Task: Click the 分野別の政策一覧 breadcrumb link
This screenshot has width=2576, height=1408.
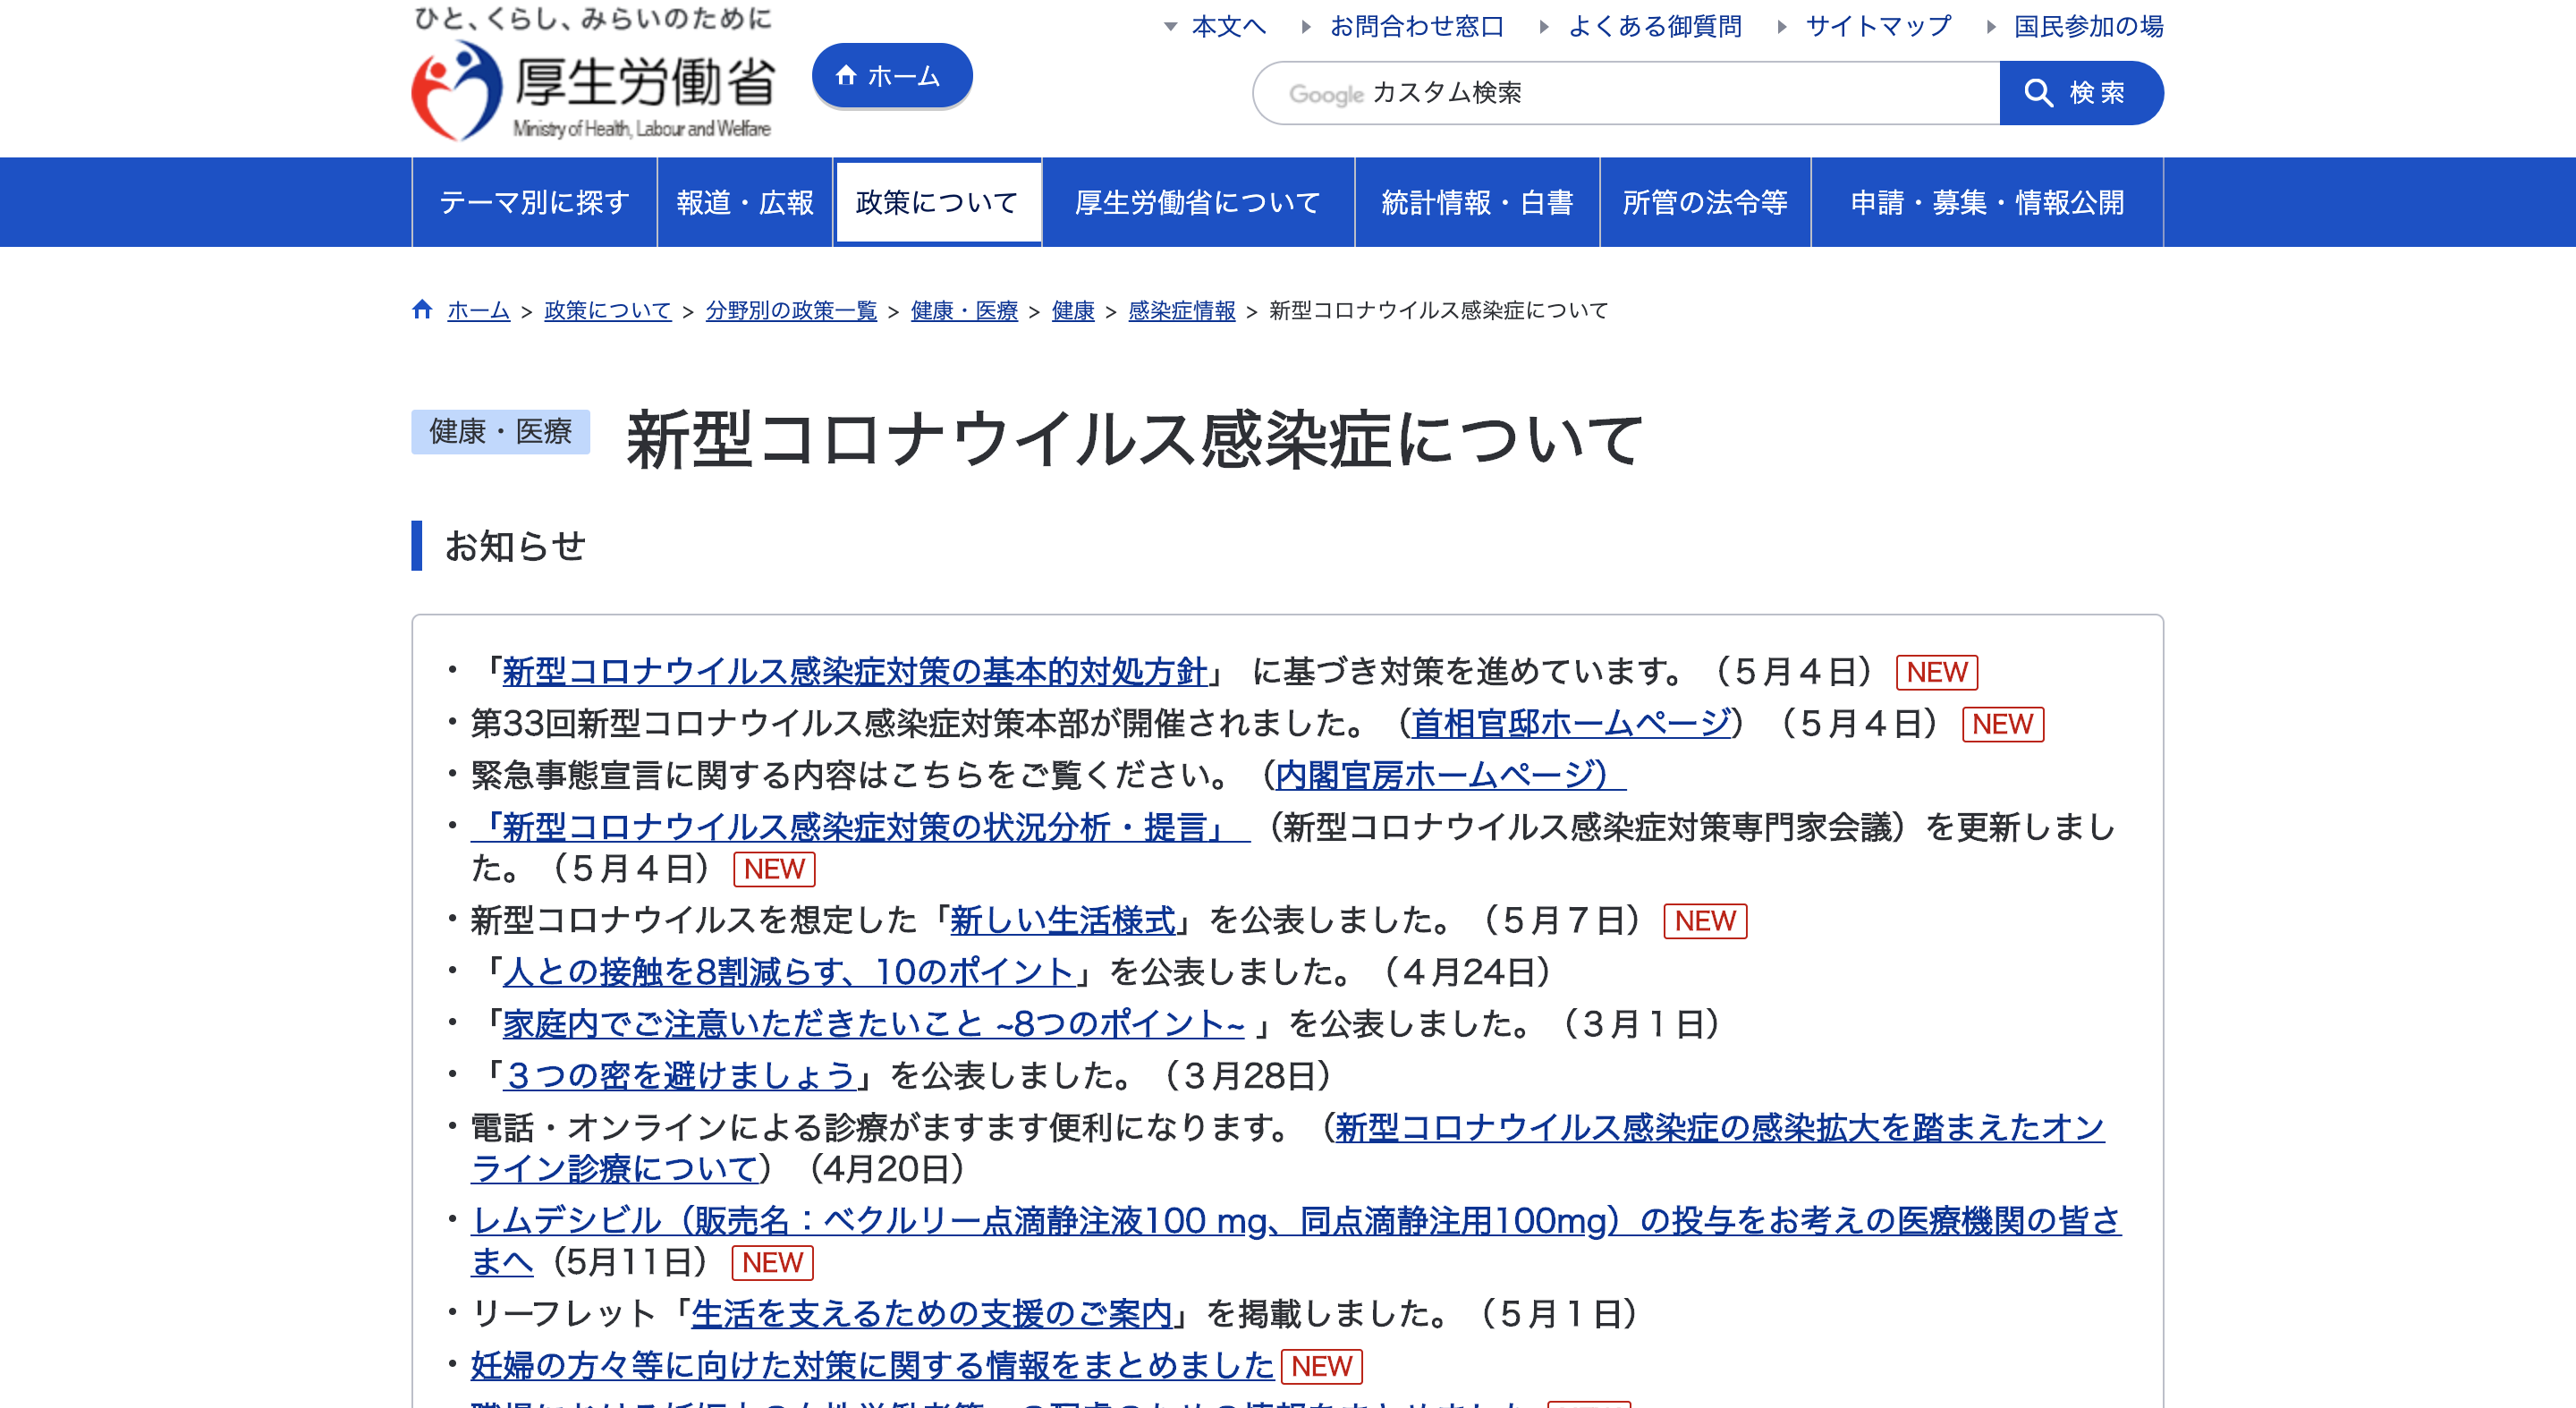Action: coord(790,311)
